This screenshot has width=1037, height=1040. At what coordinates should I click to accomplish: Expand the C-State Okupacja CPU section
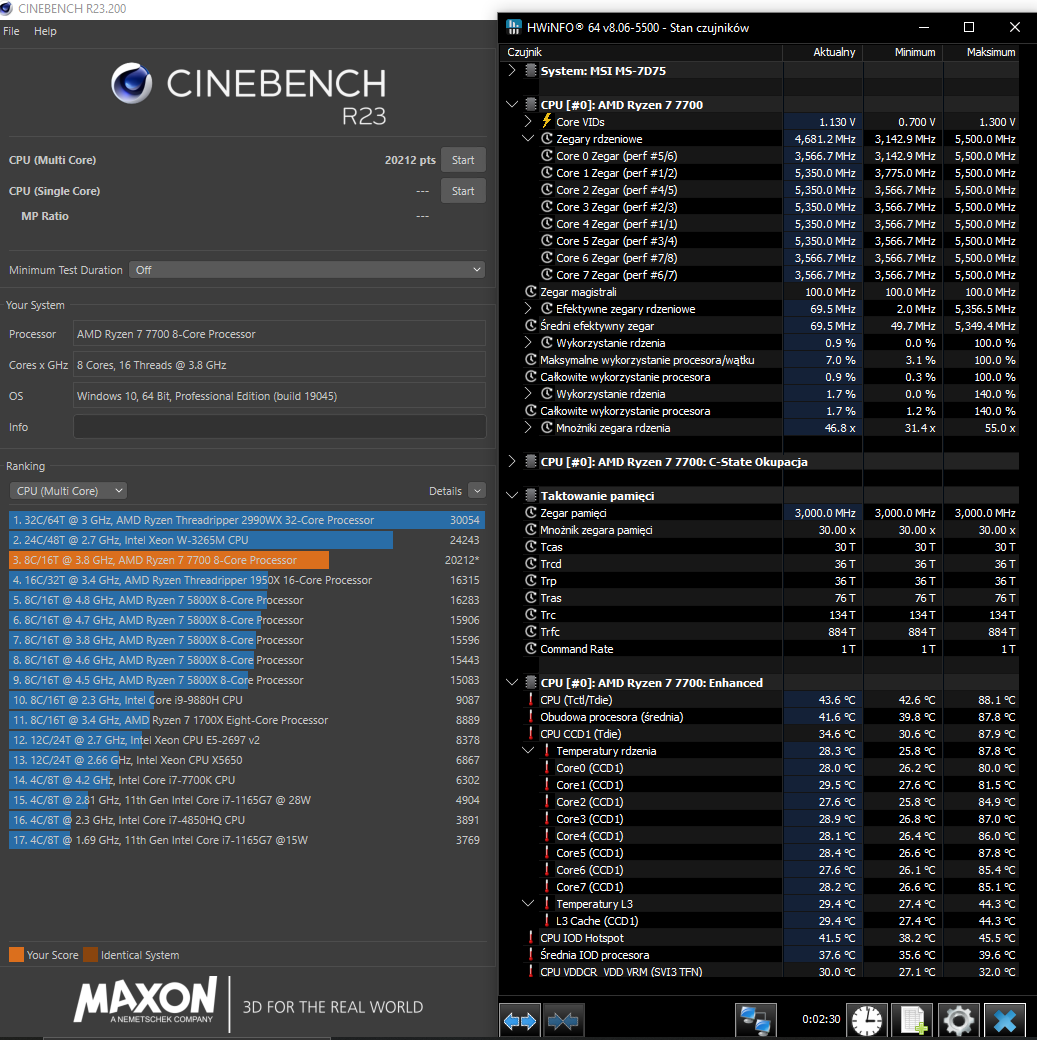(512, 462)
